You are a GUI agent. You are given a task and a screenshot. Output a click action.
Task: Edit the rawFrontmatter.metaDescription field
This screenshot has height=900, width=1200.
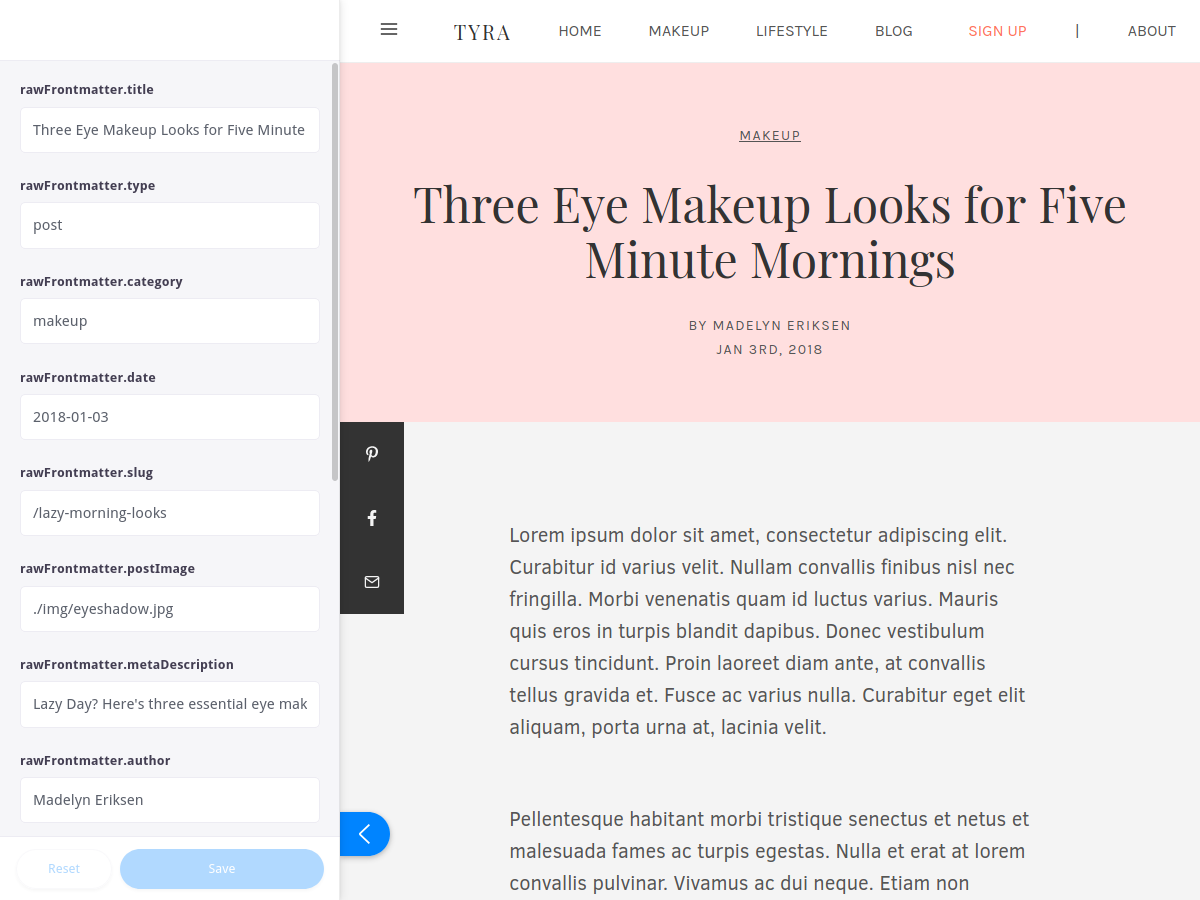coord(170,704)
